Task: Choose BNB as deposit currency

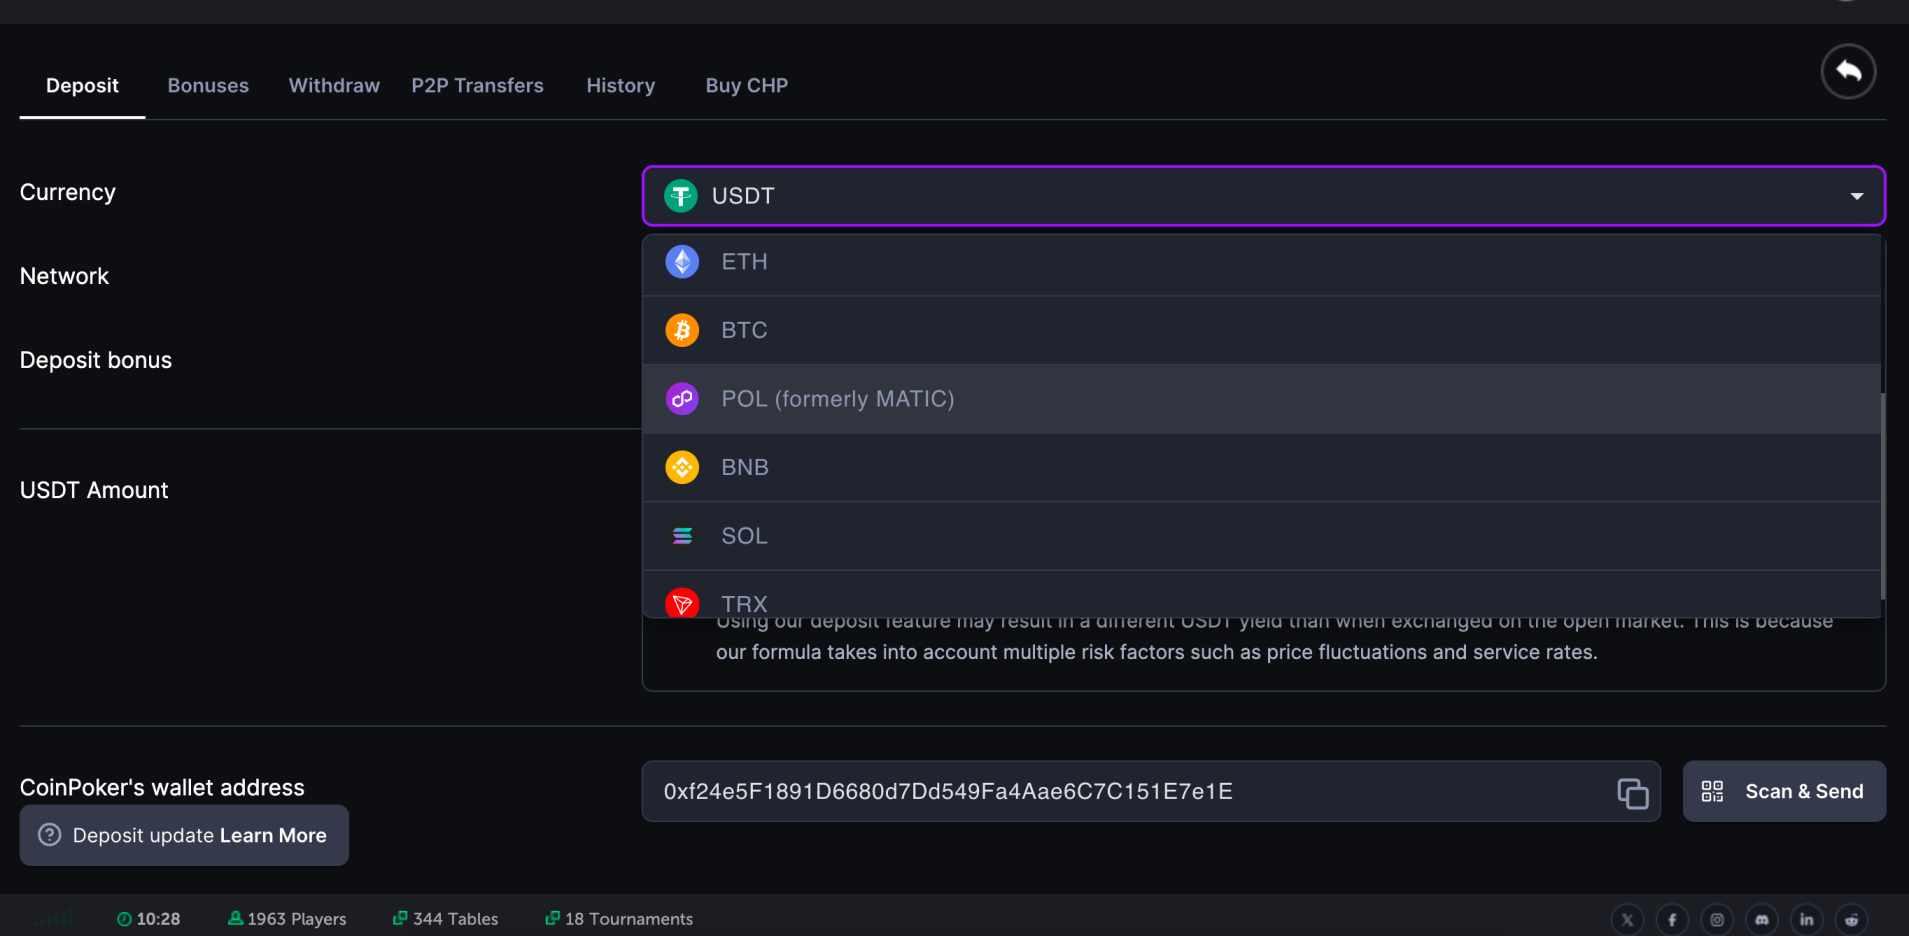Action: [743, 466]
